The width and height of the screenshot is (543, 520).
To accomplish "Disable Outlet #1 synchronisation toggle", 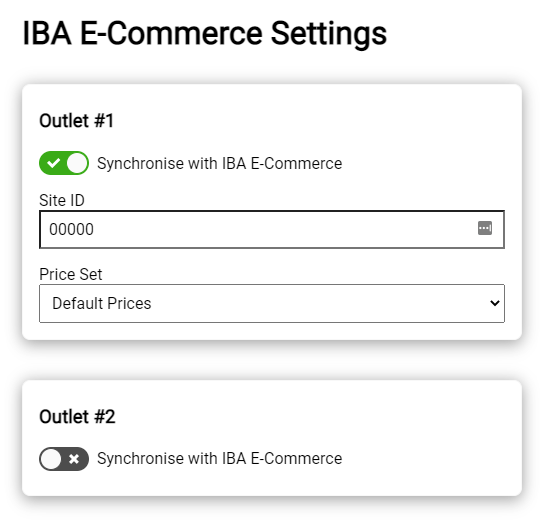I will [x=64, y=163].
